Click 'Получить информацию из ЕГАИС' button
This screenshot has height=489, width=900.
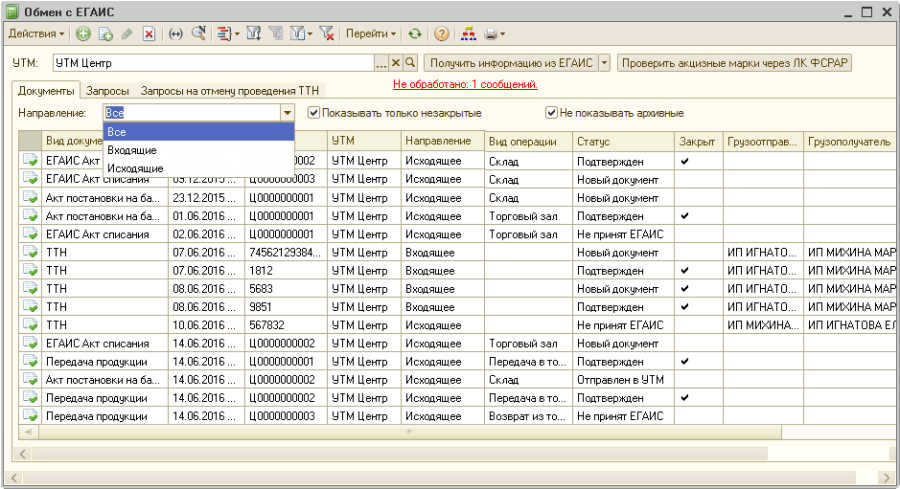(511, 63)
